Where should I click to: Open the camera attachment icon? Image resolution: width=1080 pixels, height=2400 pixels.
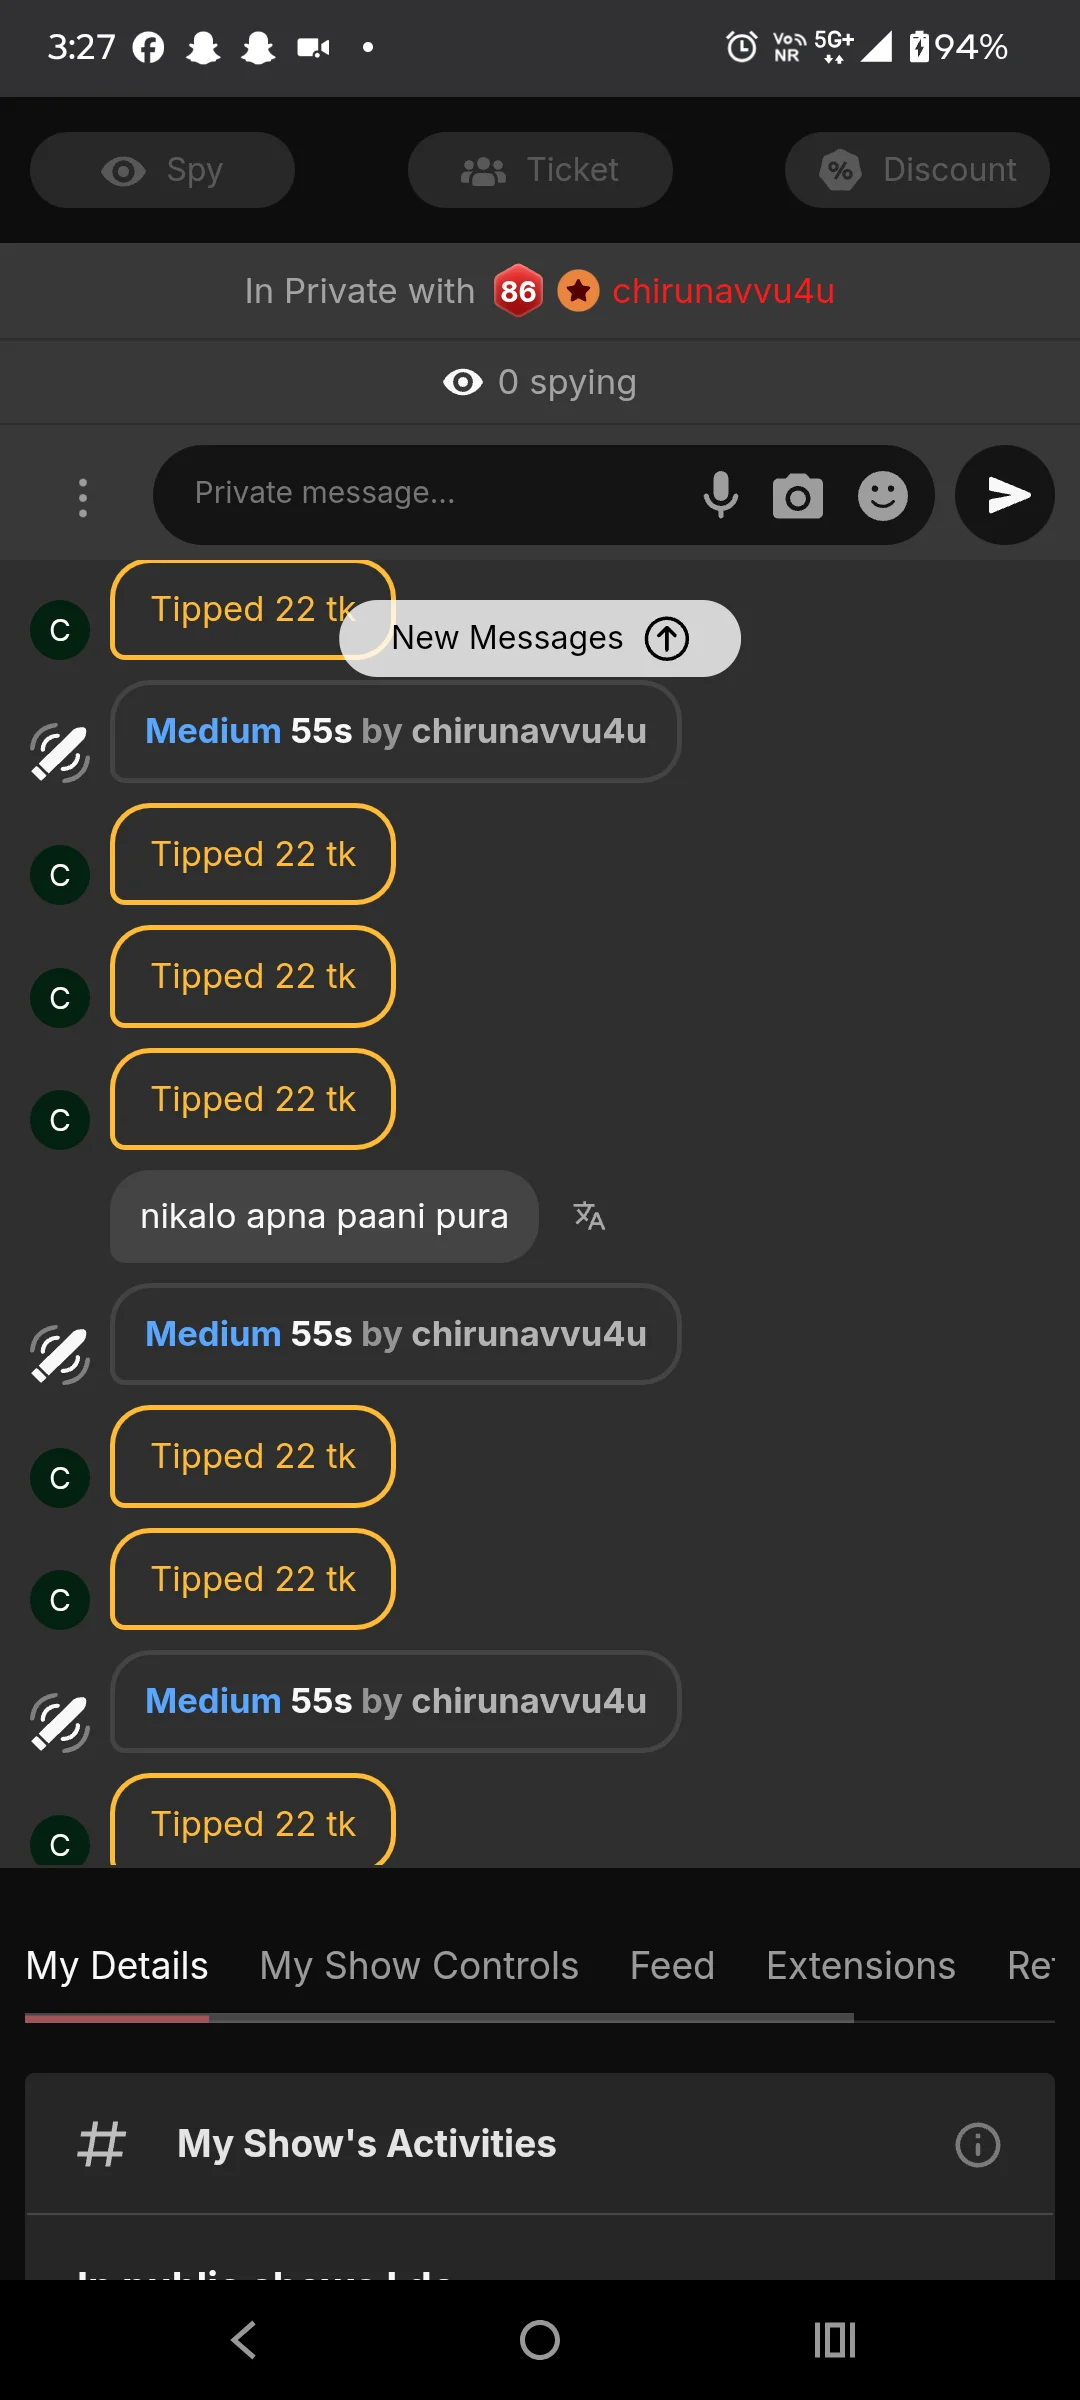coord(797,496)
